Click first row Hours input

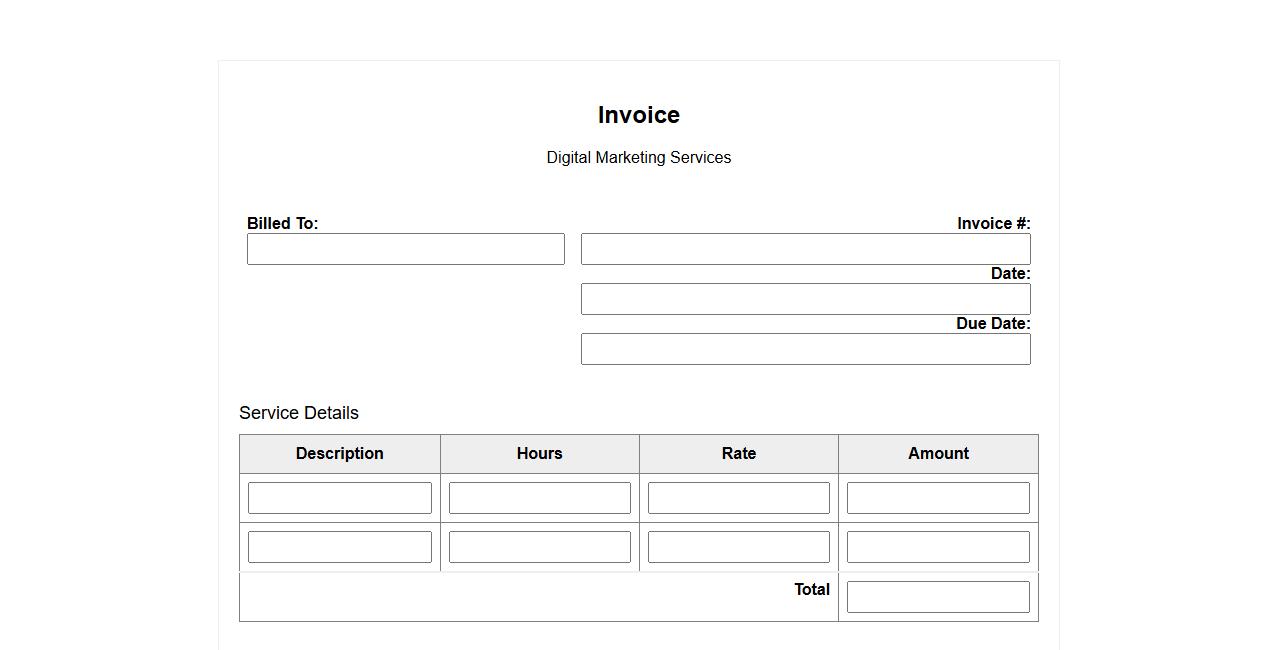539,498
